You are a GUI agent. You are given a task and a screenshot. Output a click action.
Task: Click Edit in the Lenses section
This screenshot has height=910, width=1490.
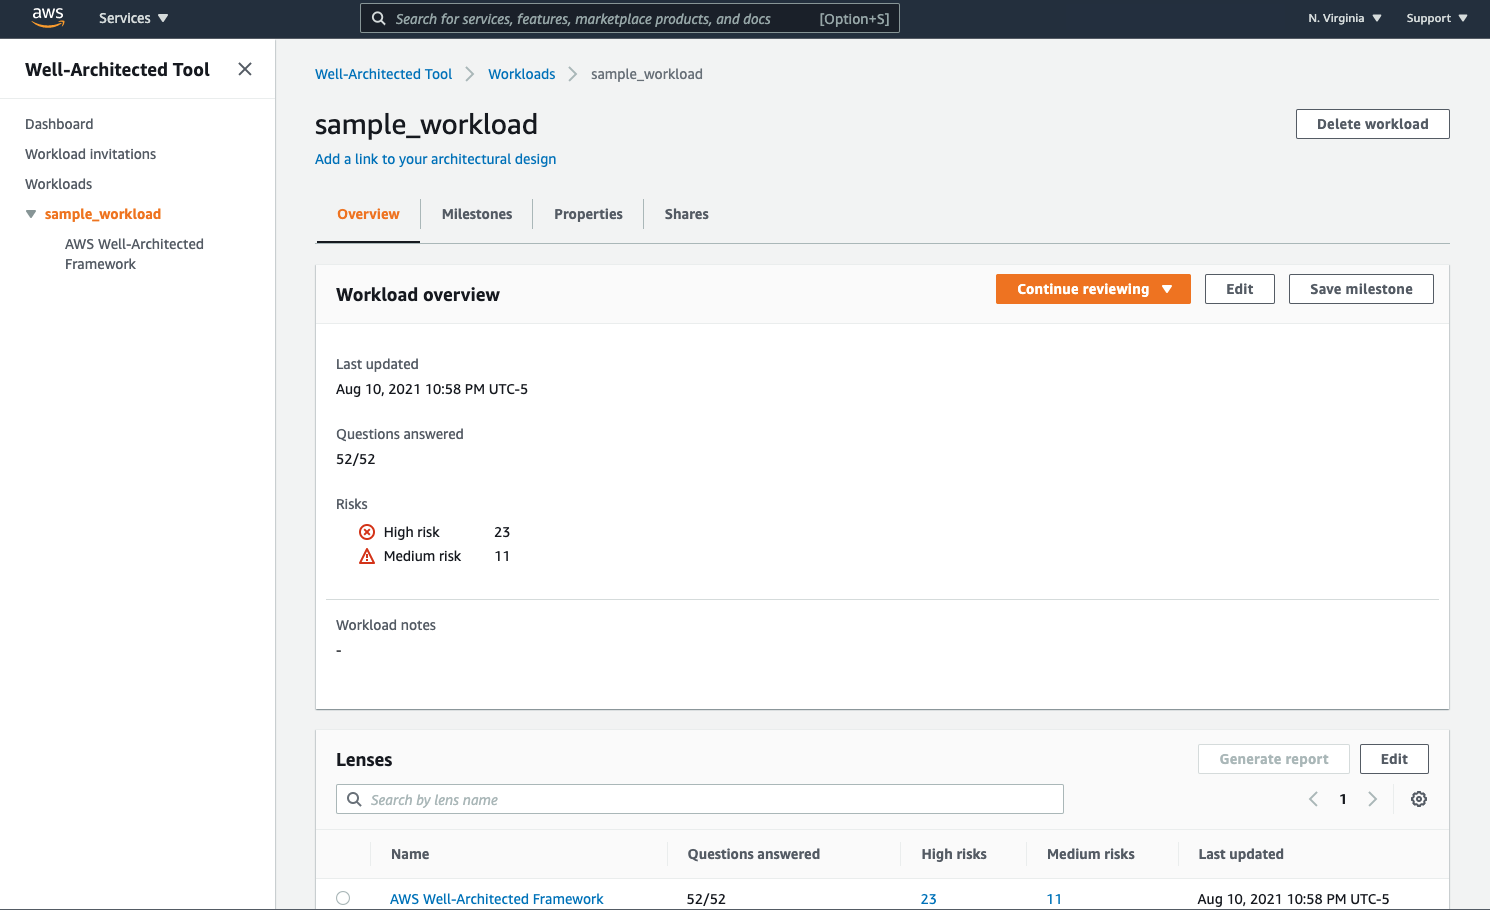[x=1394, y=759]
